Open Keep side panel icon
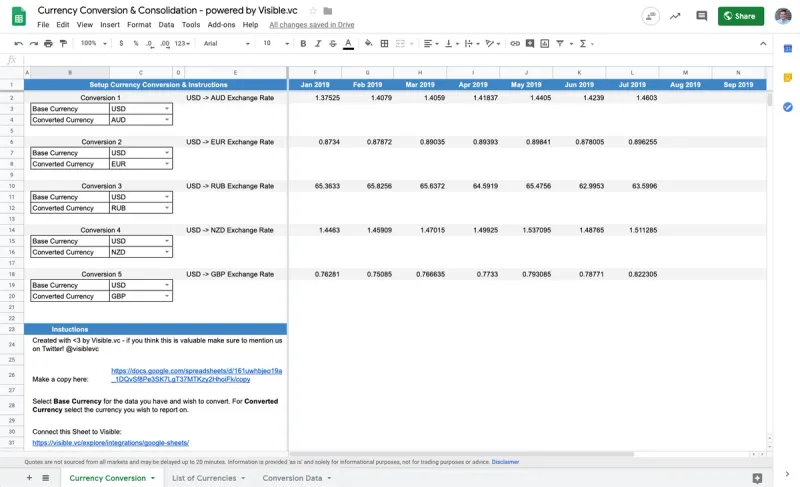Viewport: 800px width, 487px height. pos(788,78)
